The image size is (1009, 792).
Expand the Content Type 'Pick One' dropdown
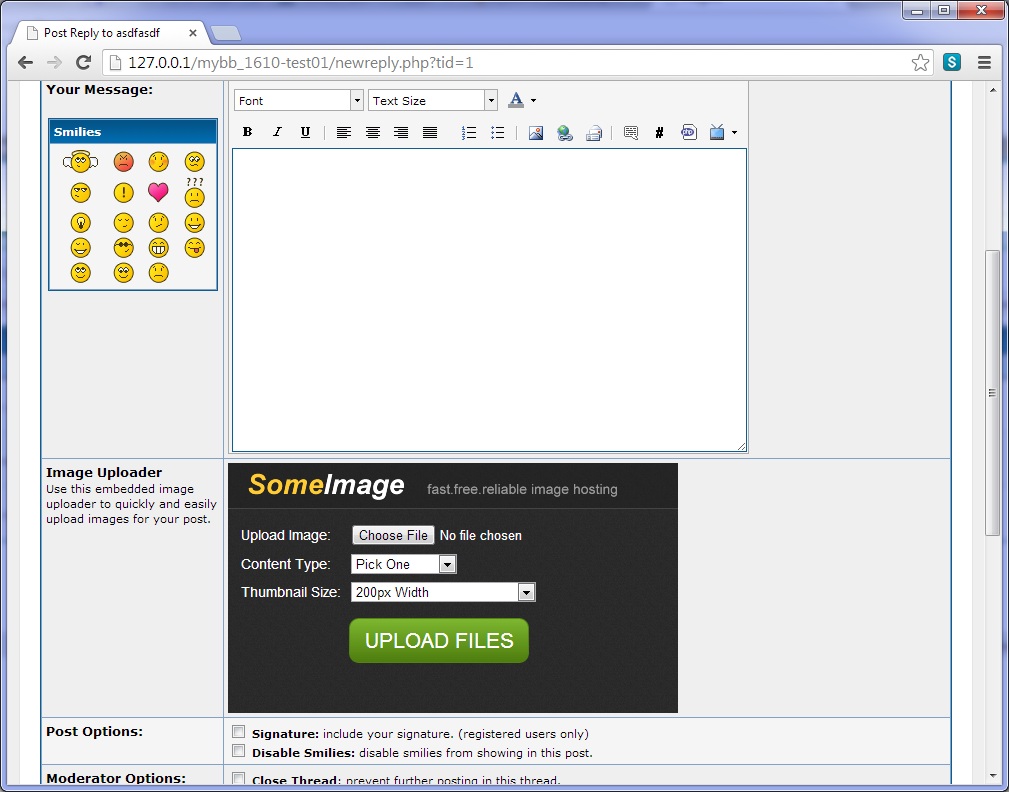tap(403, 564)
